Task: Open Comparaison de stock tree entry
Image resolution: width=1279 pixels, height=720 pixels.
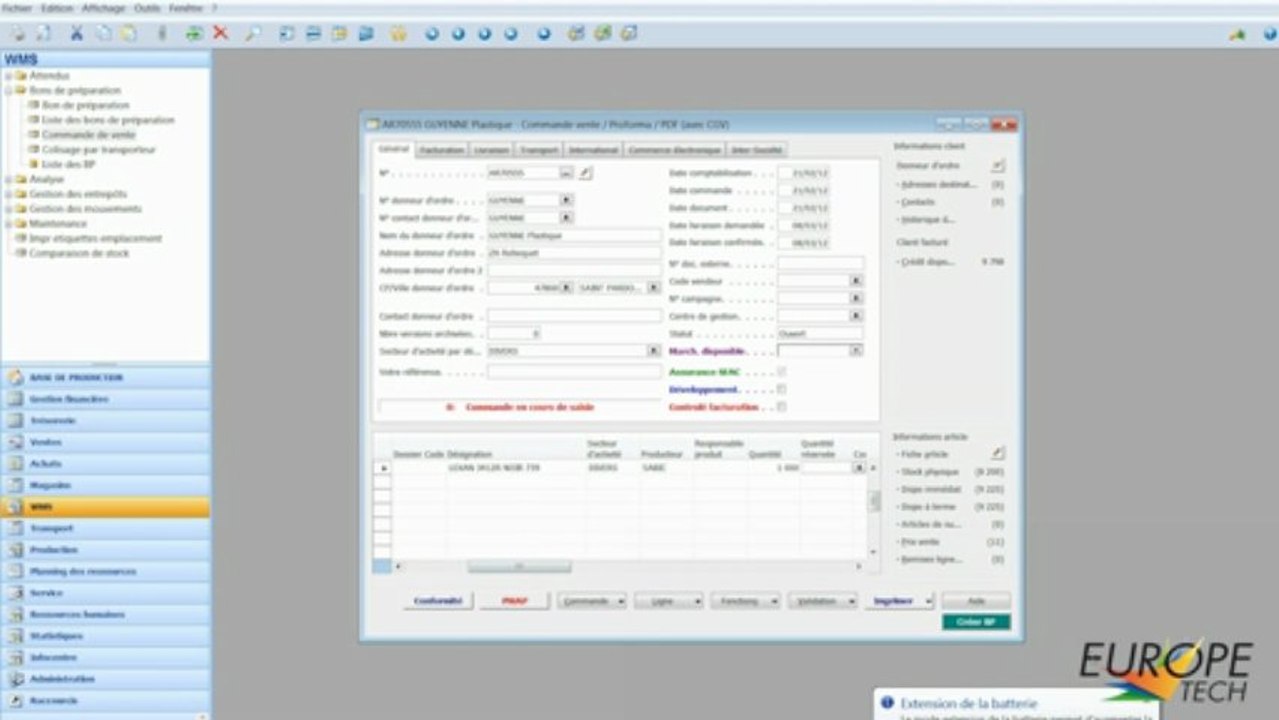Action: 79,253
